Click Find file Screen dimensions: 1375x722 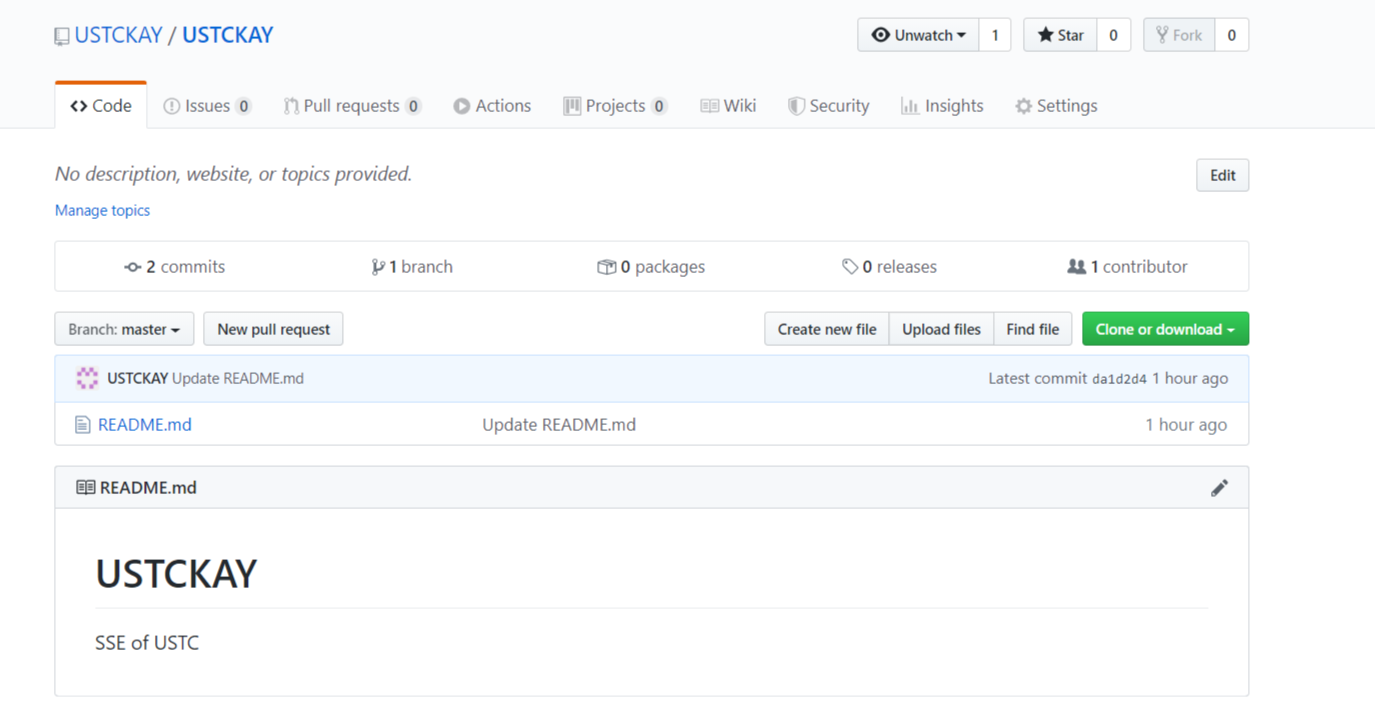[x=1033, y=329]
